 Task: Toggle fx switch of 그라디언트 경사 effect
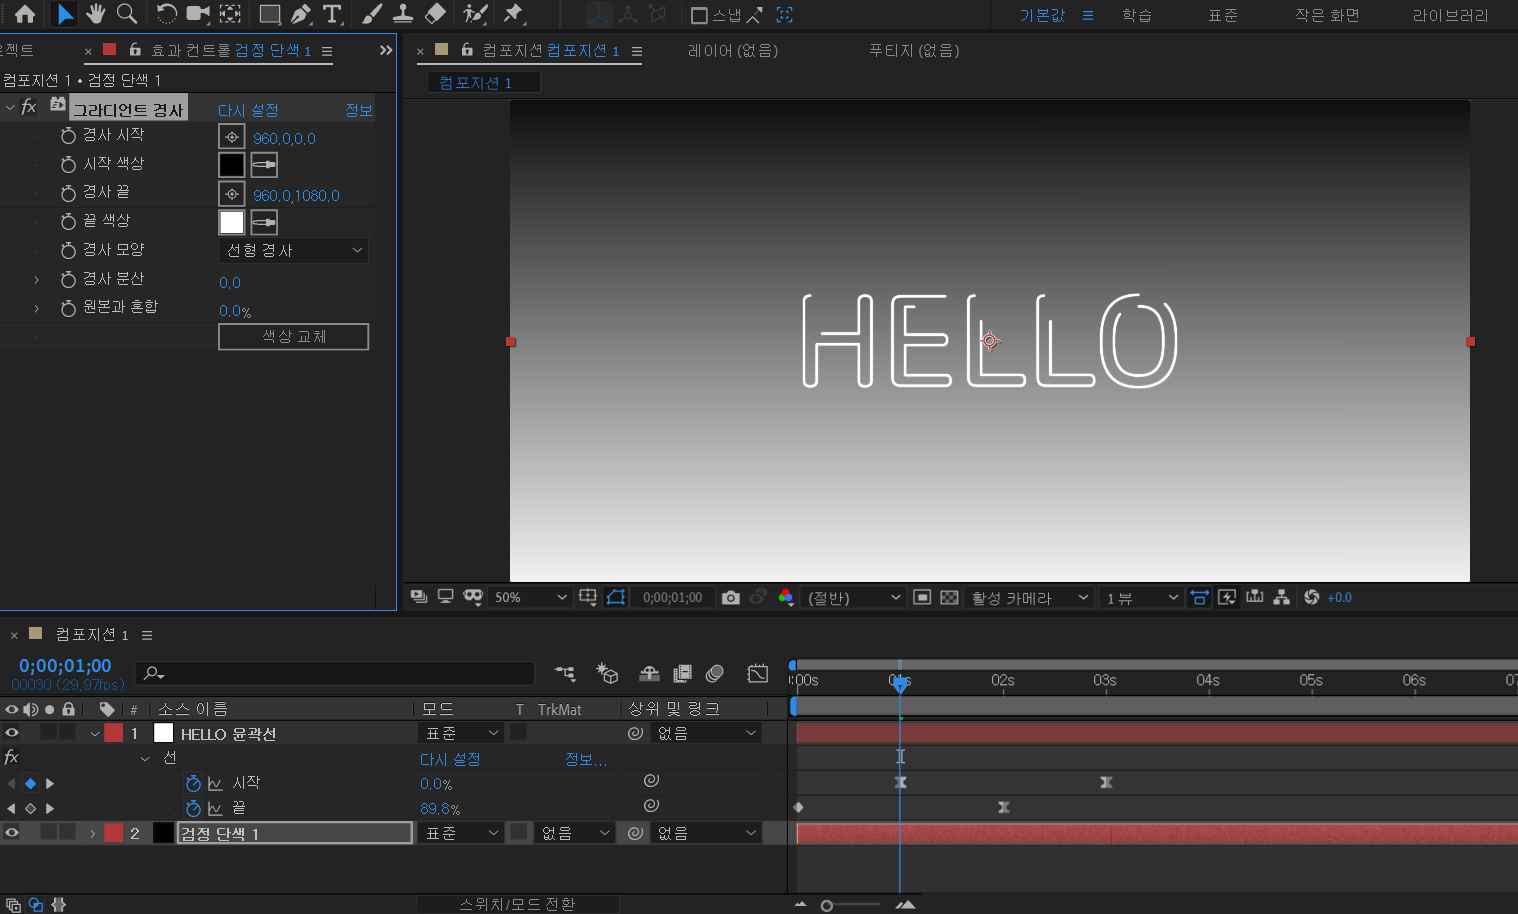29,107
